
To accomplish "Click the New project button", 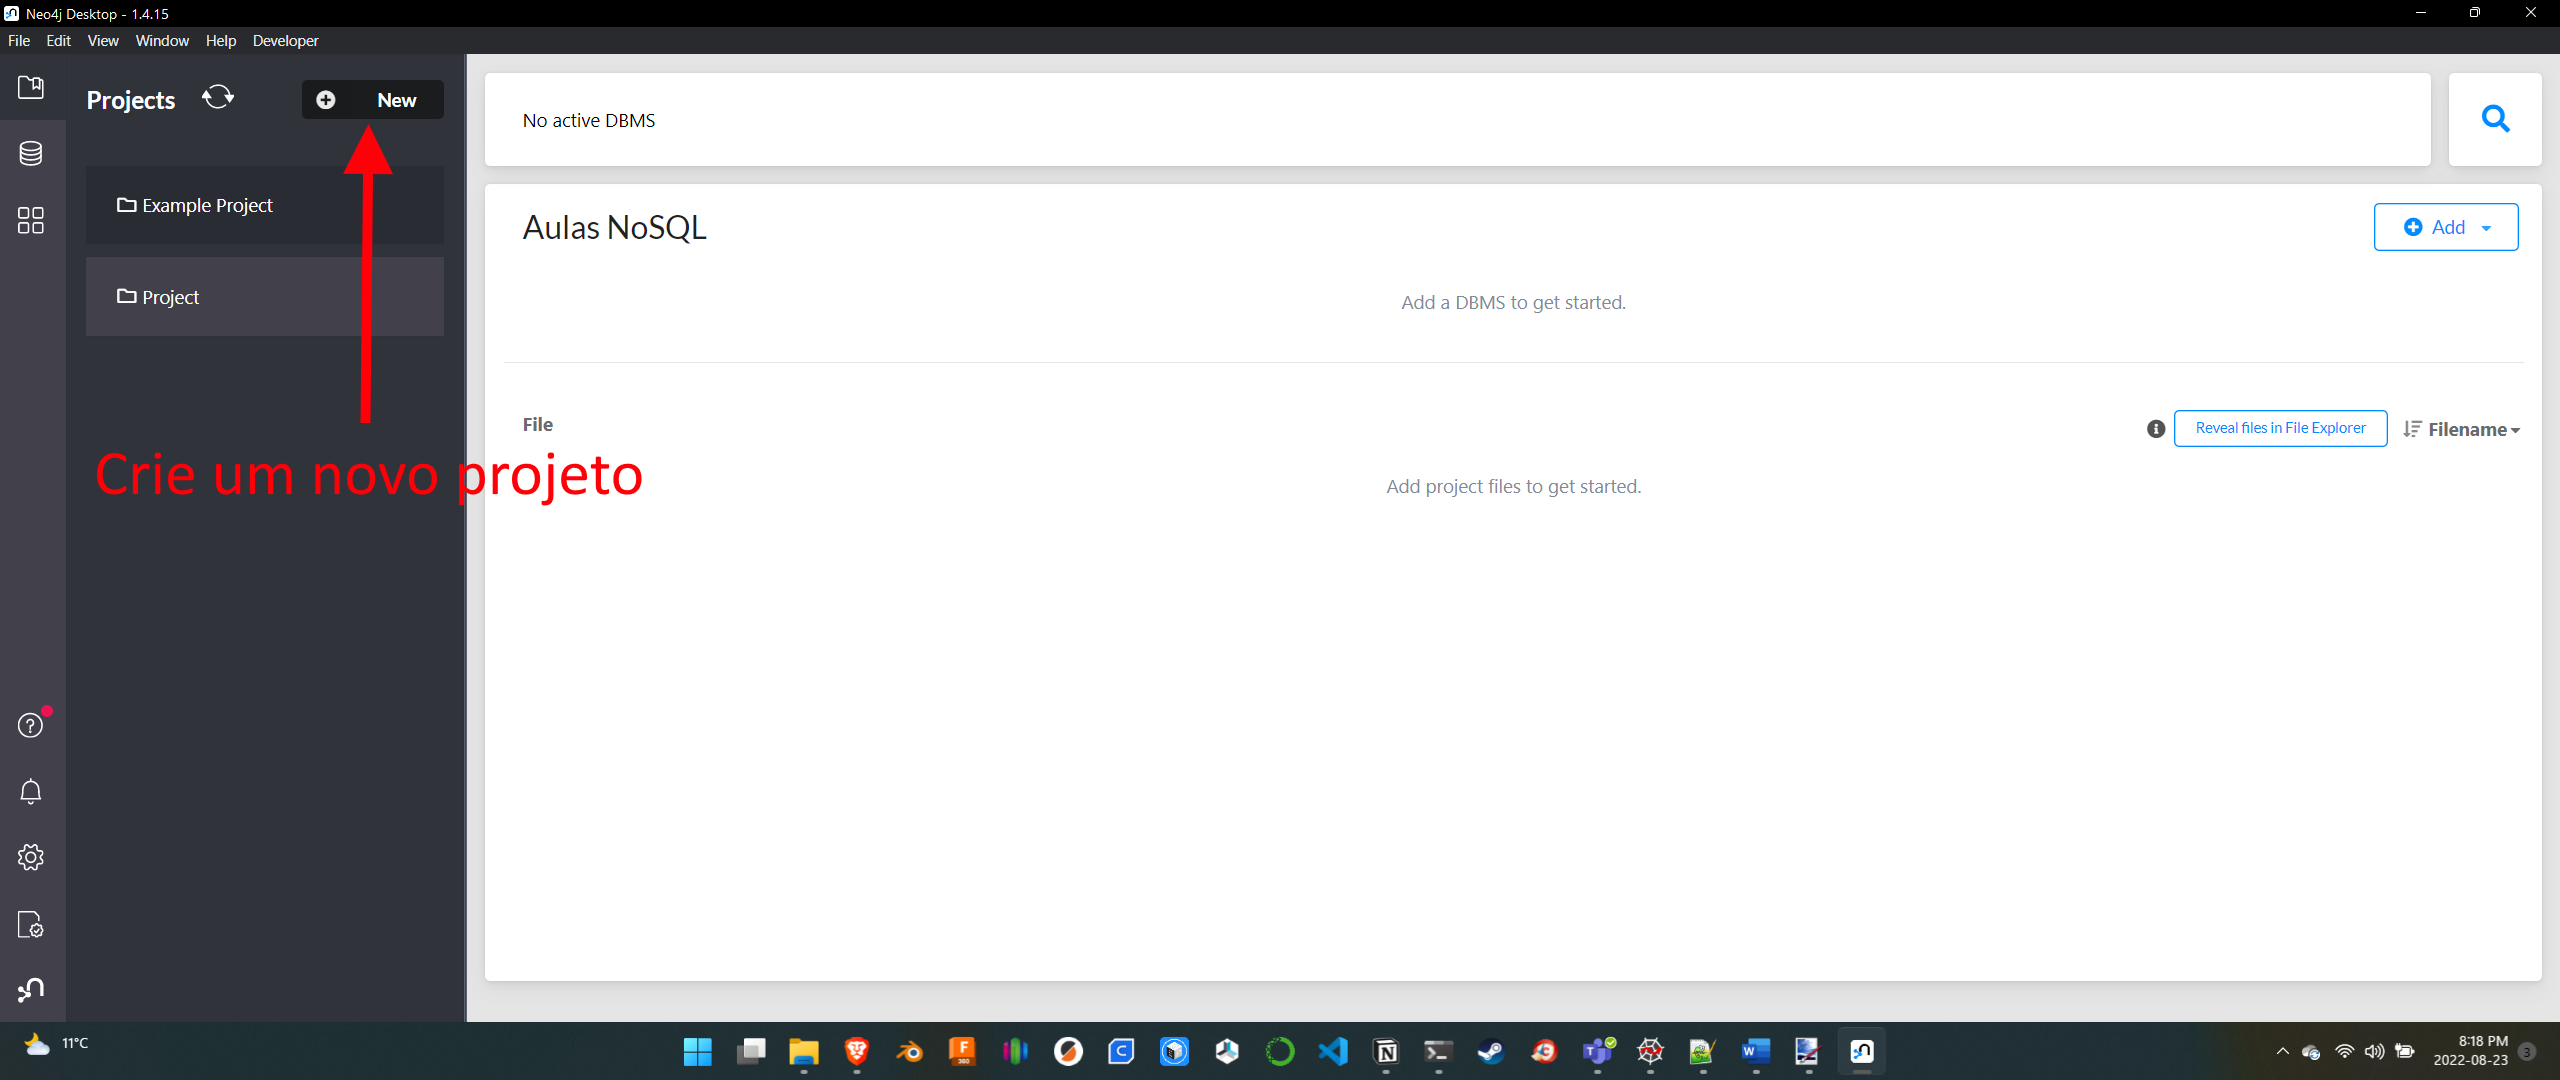I will [372, 100].
